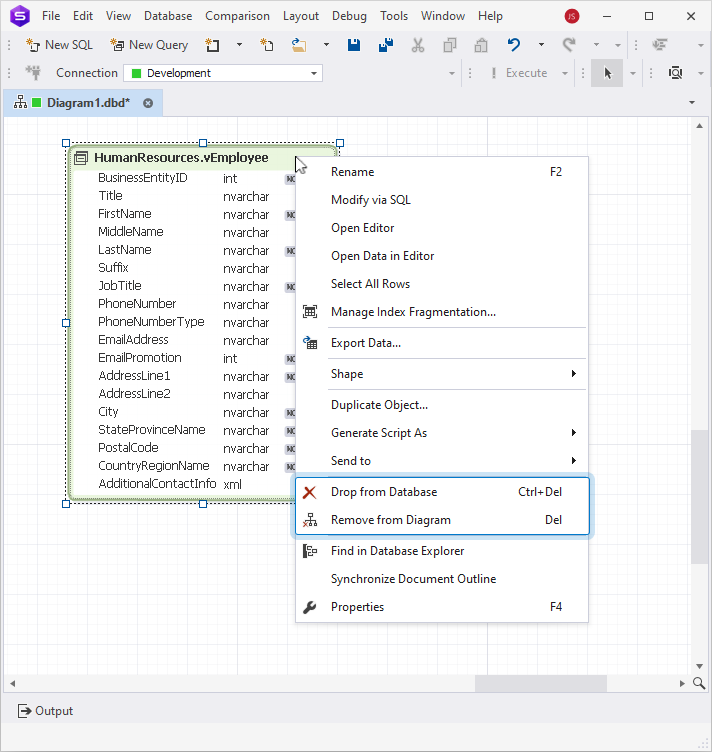Image resolution: width=712 pixels, height=752 pixels.
Task: Click the new file icon with star
Action: [x=267, y=45]
